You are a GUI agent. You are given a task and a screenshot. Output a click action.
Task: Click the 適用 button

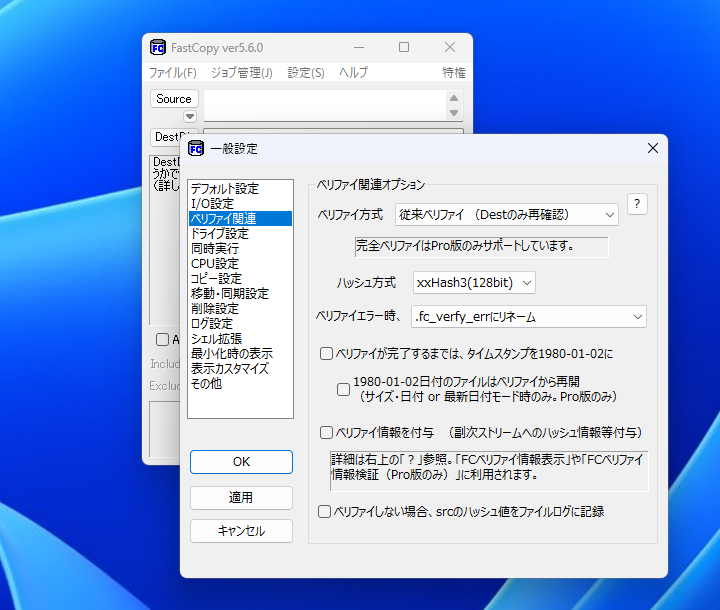point(241,497)
